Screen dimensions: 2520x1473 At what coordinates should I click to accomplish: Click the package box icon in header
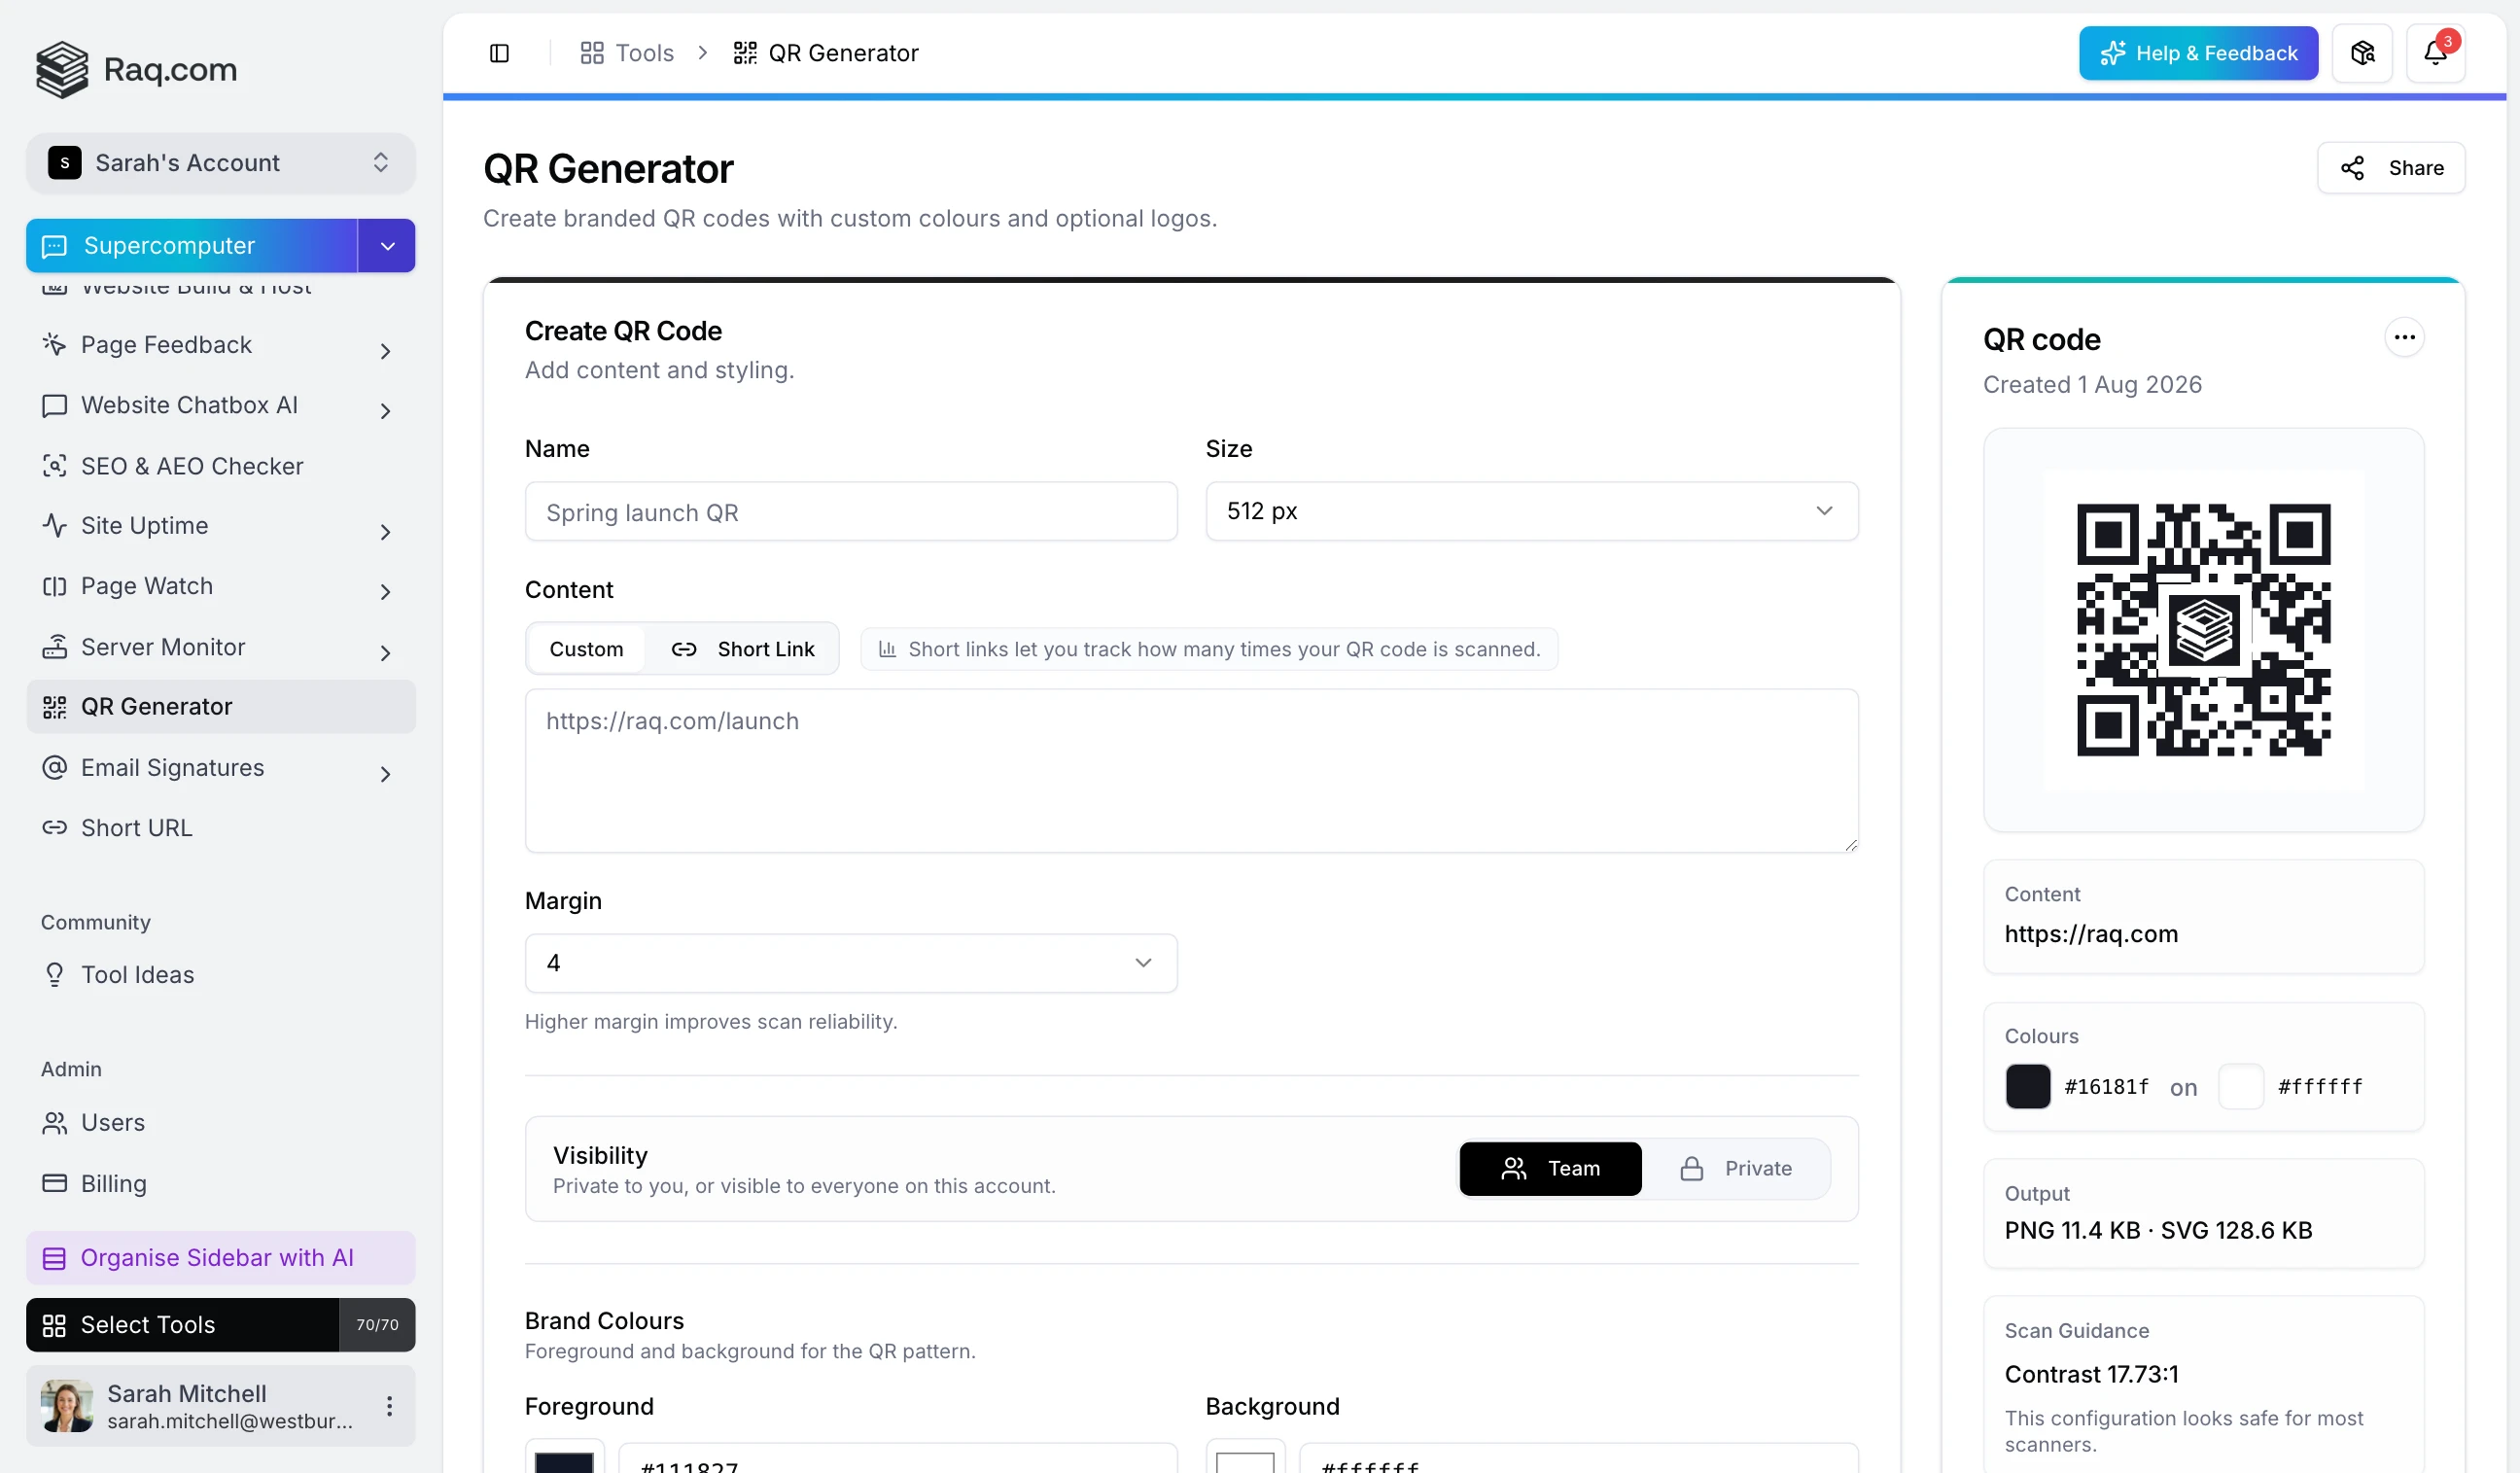[x=2362, y=53]
